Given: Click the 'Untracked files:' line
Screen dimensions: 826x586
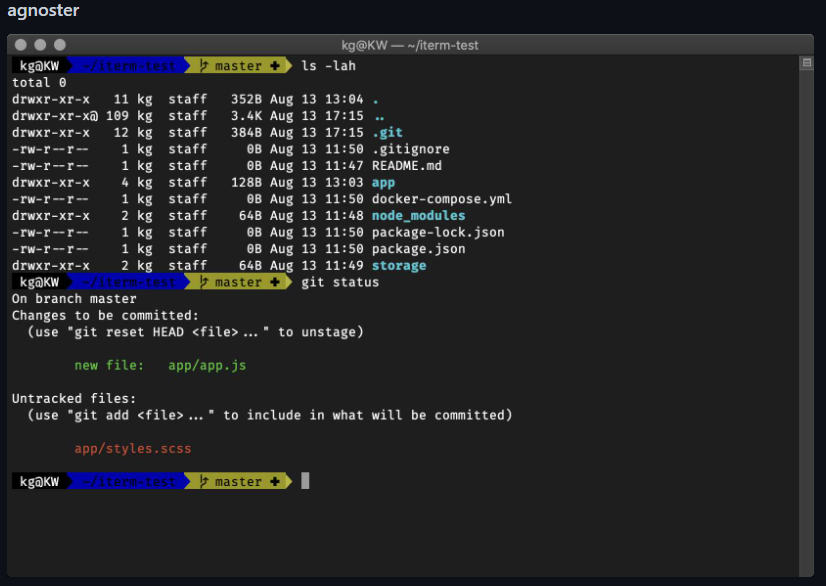Looking at the screenshot, I should point(74,399).
